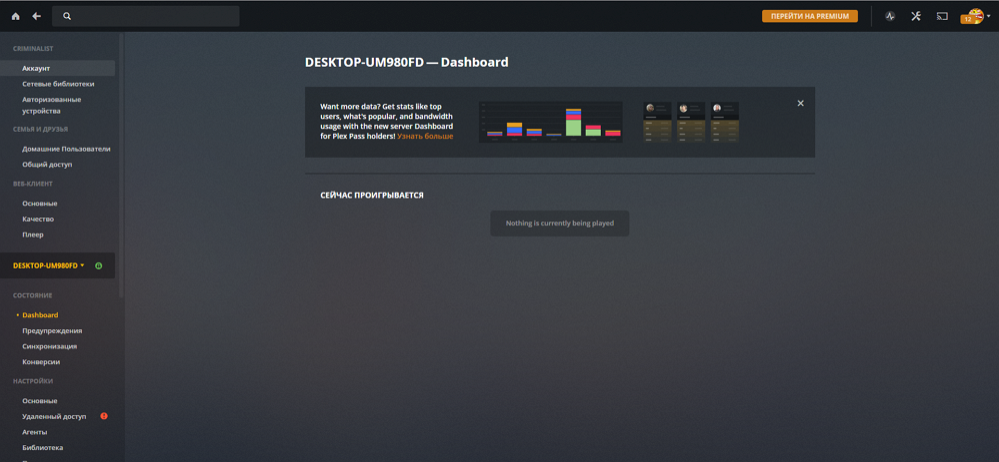Open Синхронизация page
Image resolution: width=999 pixels, height=462 pixels.
(50, 346)
